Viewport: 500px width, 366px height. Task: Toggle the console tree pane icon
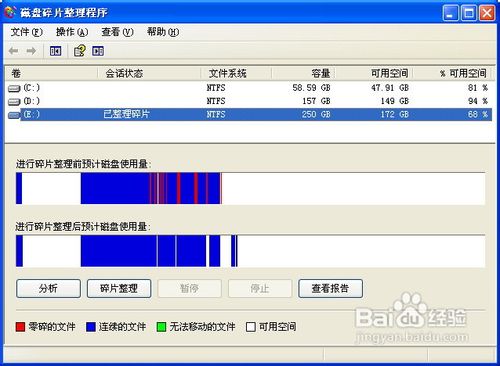[55, 51]
